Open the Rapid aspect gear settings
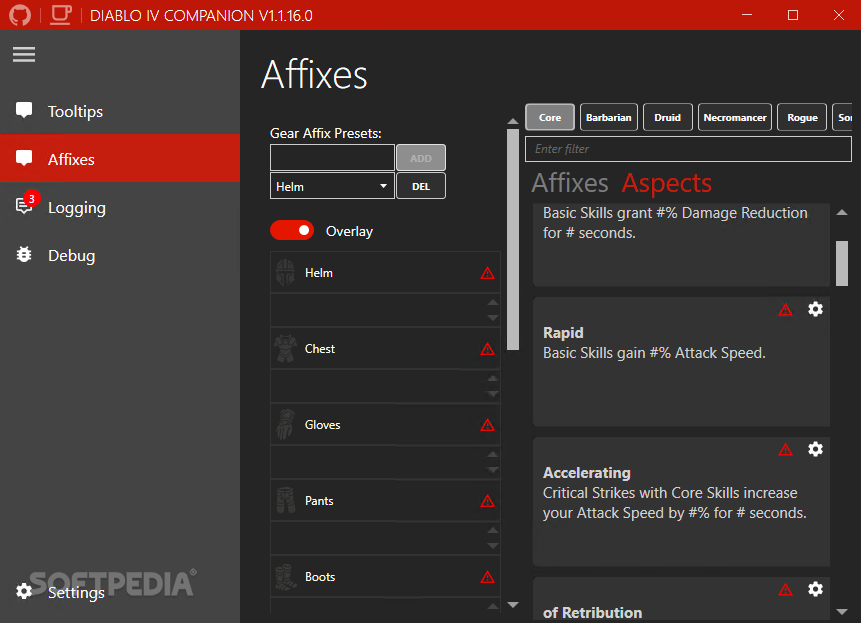861x623 pixels. [x=815, y=309]
